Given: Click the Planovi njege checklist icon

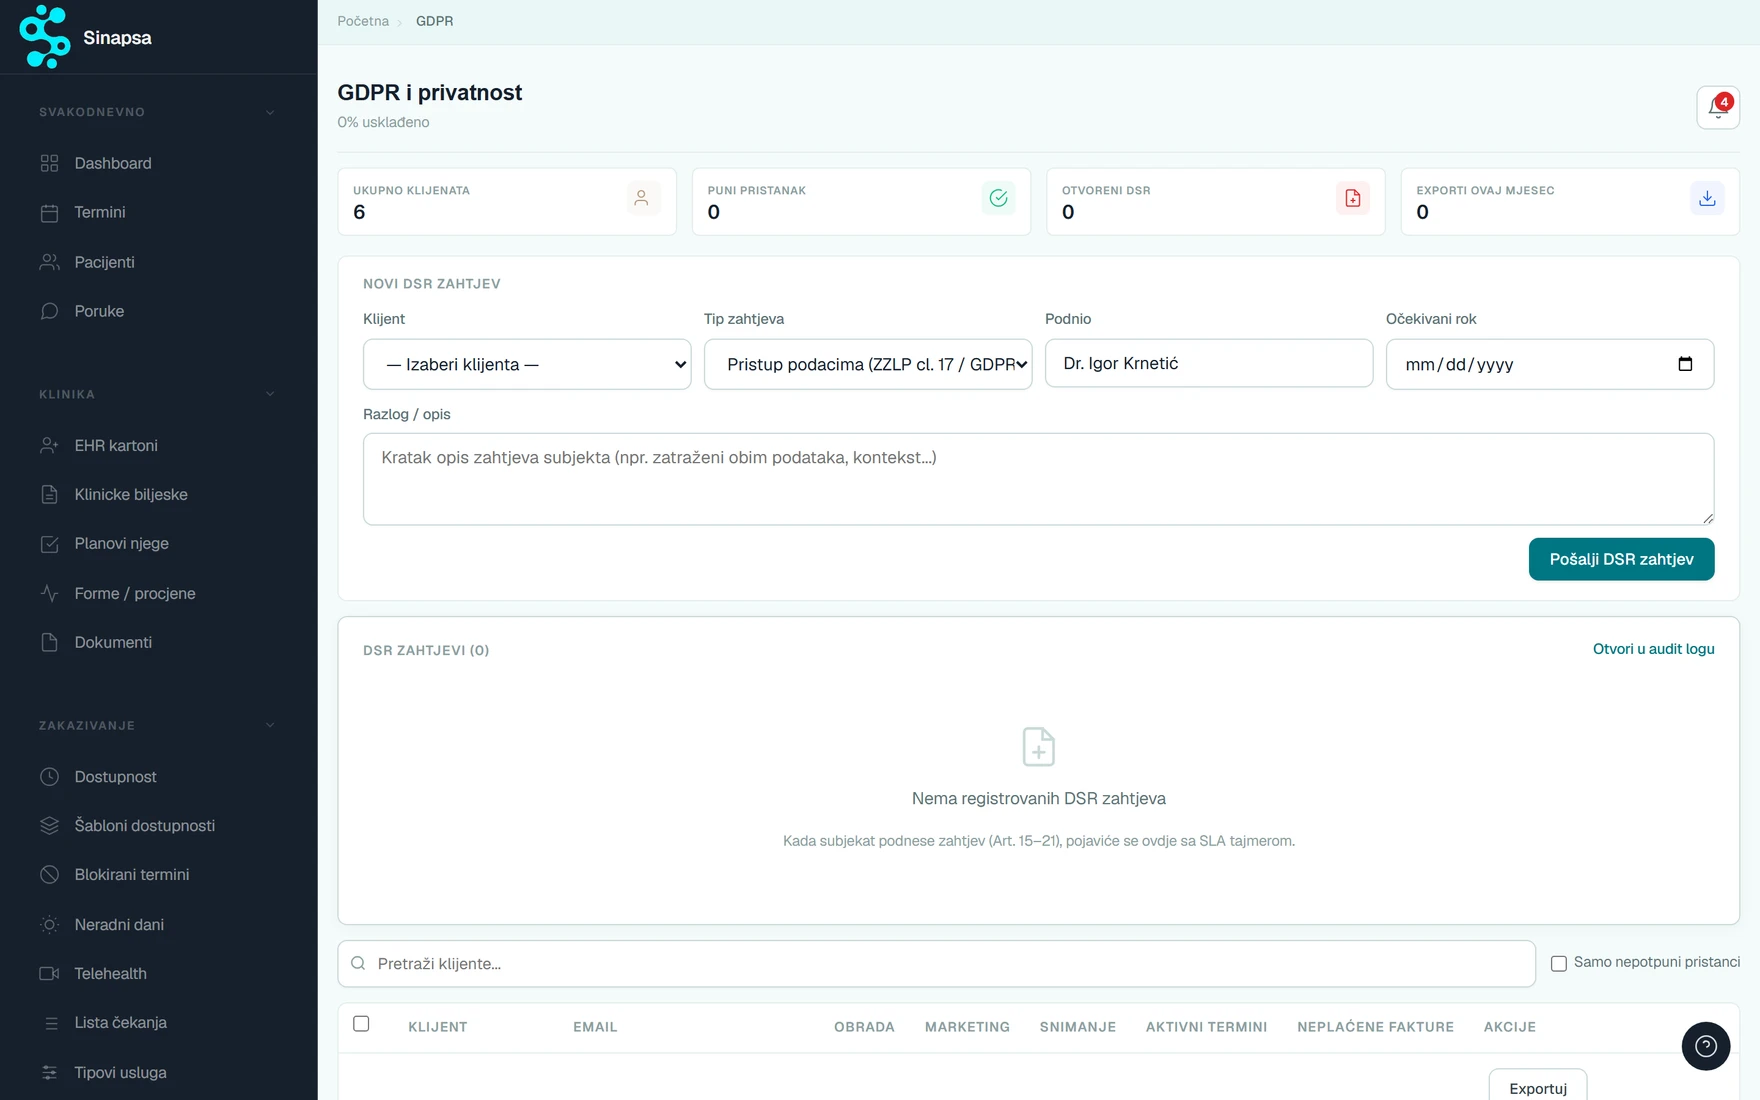Looking at the screenshot, I should [49, 544].
